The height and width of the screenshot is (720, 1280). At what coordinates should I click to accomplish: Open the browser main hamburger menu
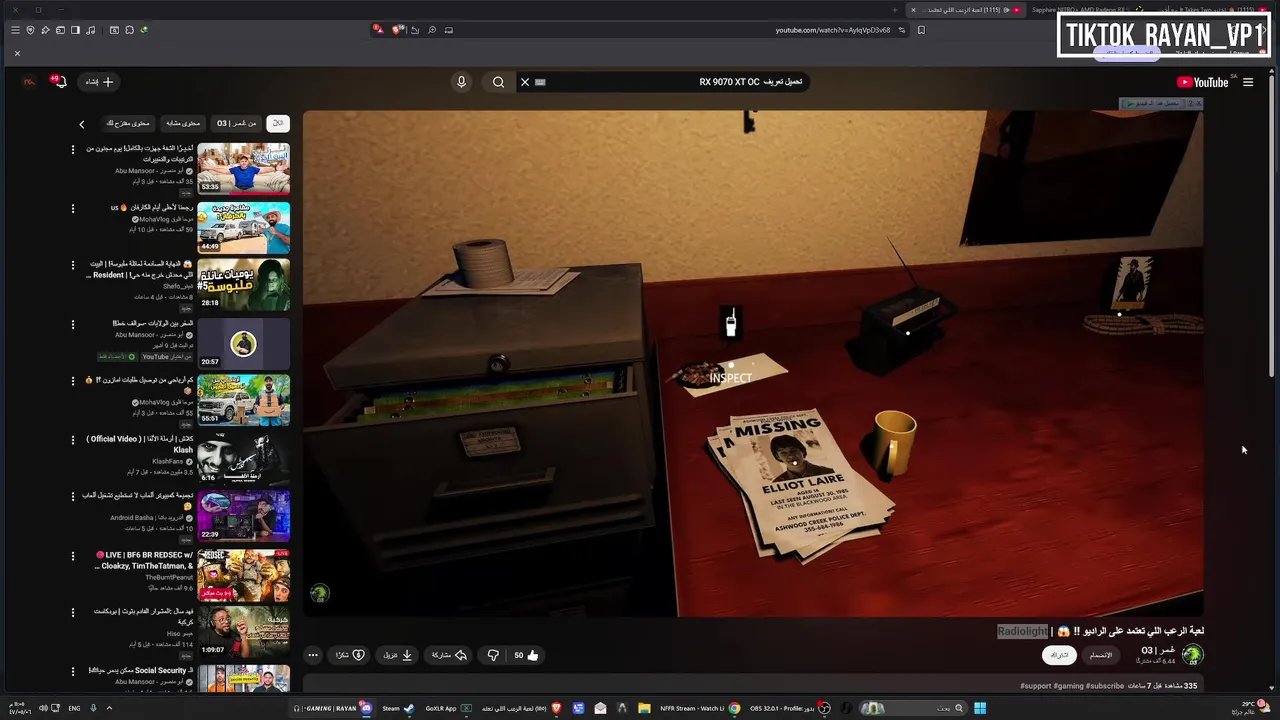point(15,30)
